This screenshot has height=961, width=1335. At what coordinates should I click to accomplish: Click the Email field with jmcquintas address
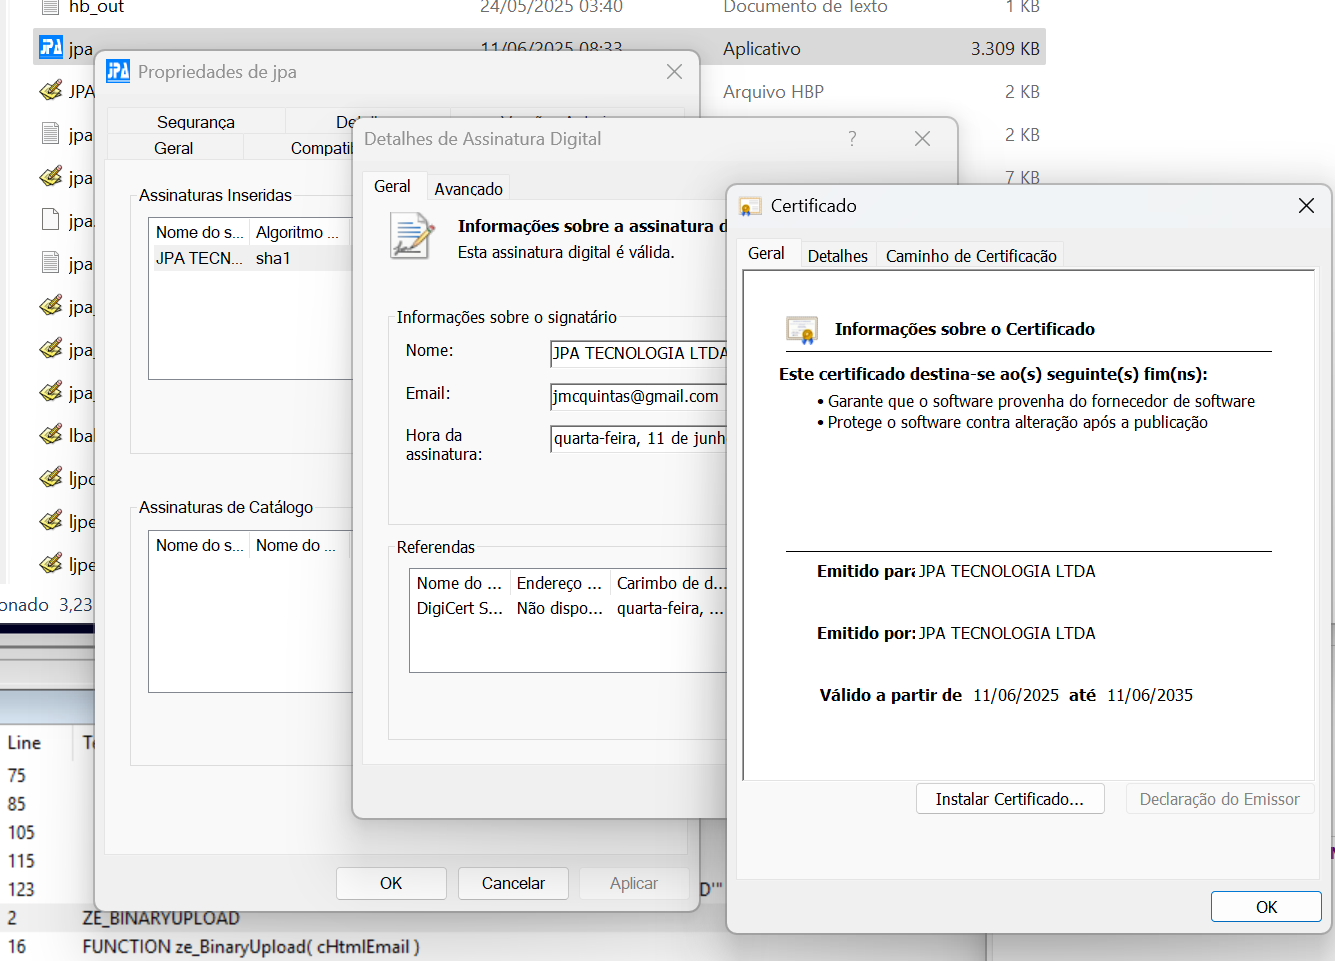click(637, 397)
